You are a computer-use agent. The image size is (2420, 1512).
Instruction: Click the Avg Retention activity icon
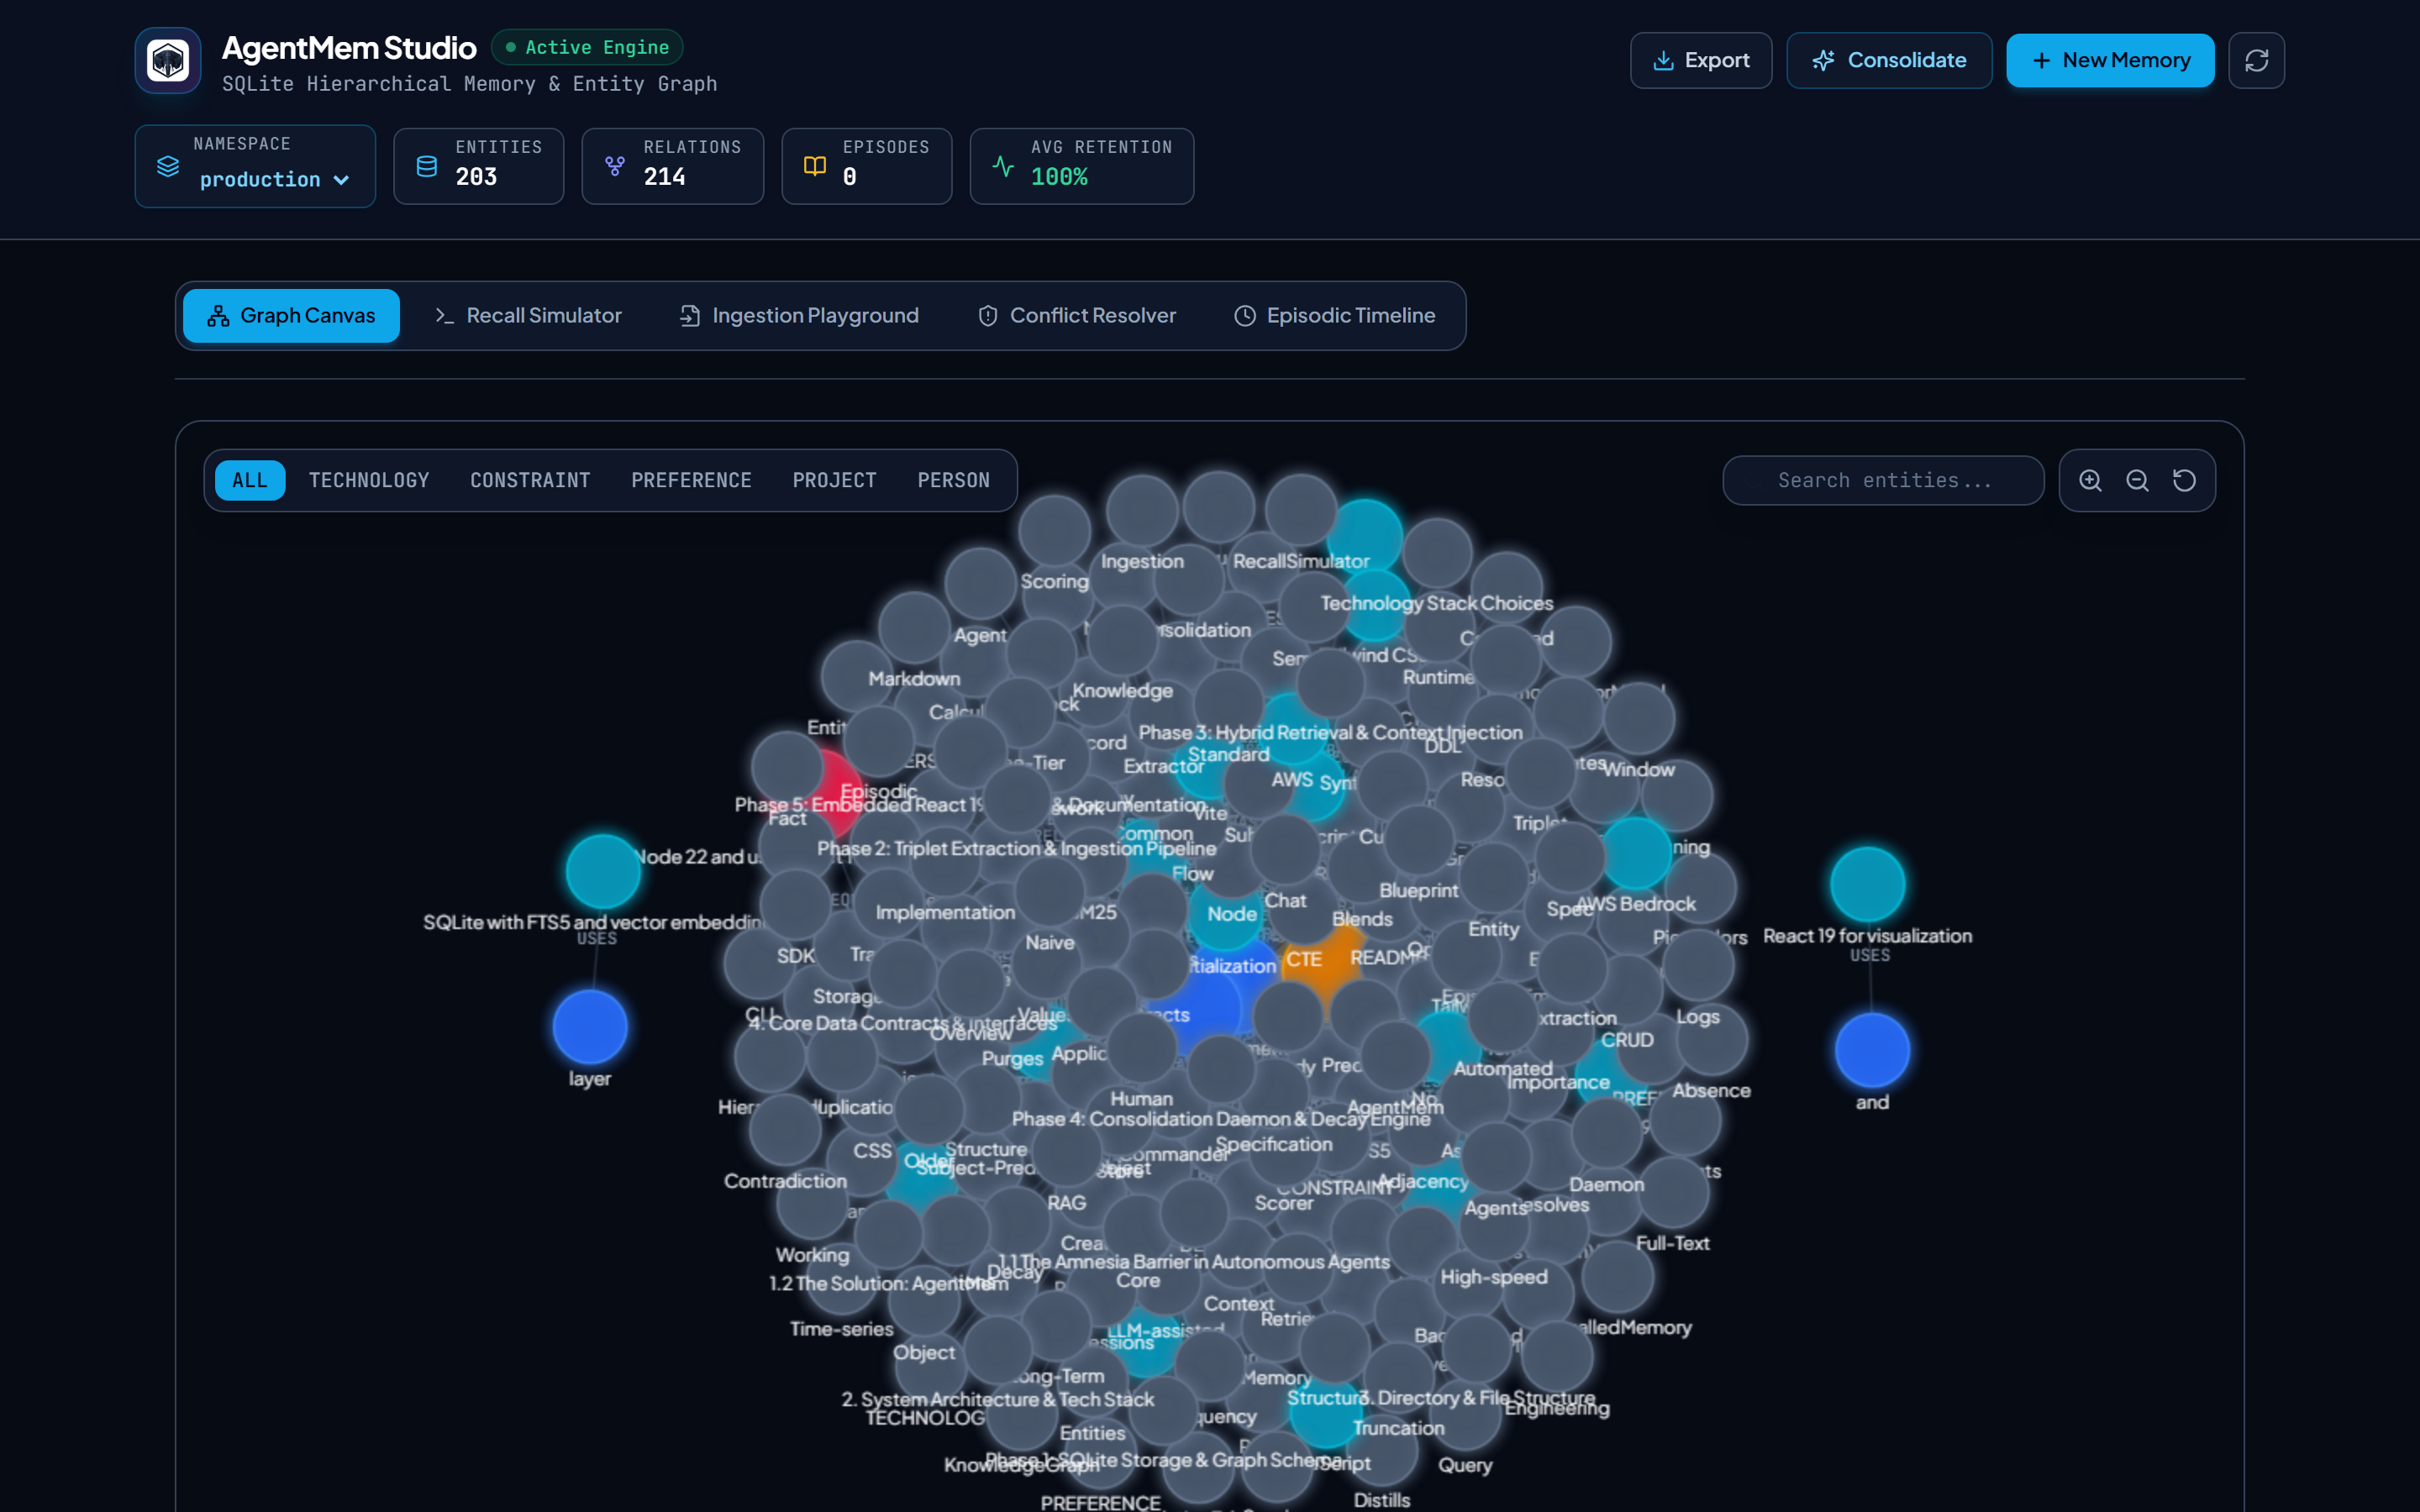coord(1003,166)
